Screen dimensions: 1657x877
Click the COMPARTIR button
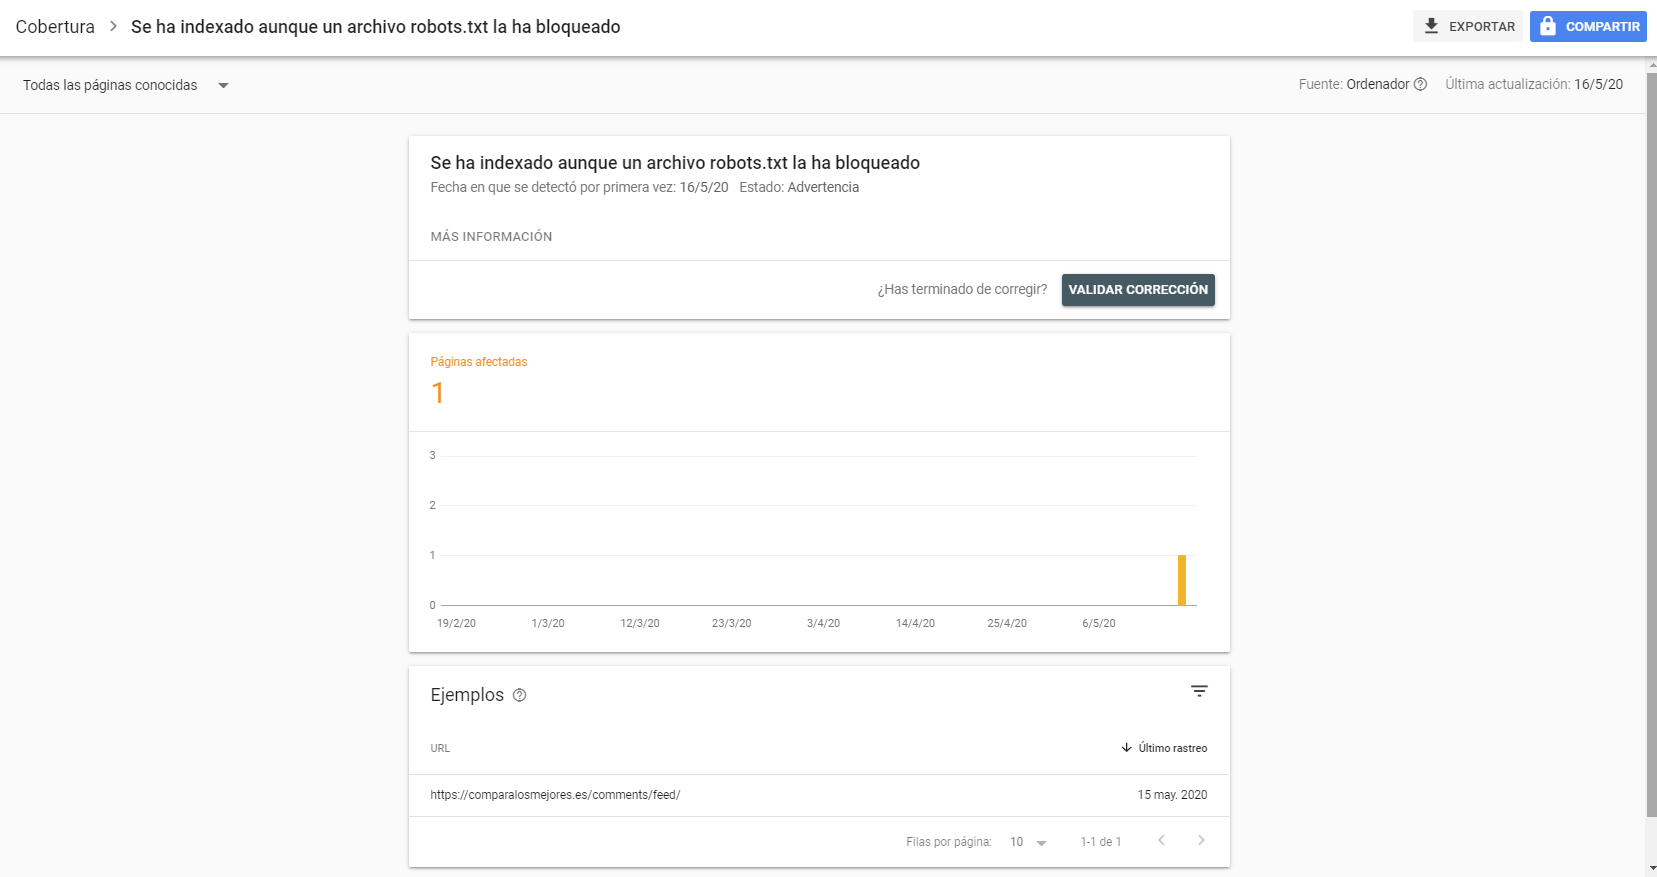pyautogui.click(x=1588, y=26)
